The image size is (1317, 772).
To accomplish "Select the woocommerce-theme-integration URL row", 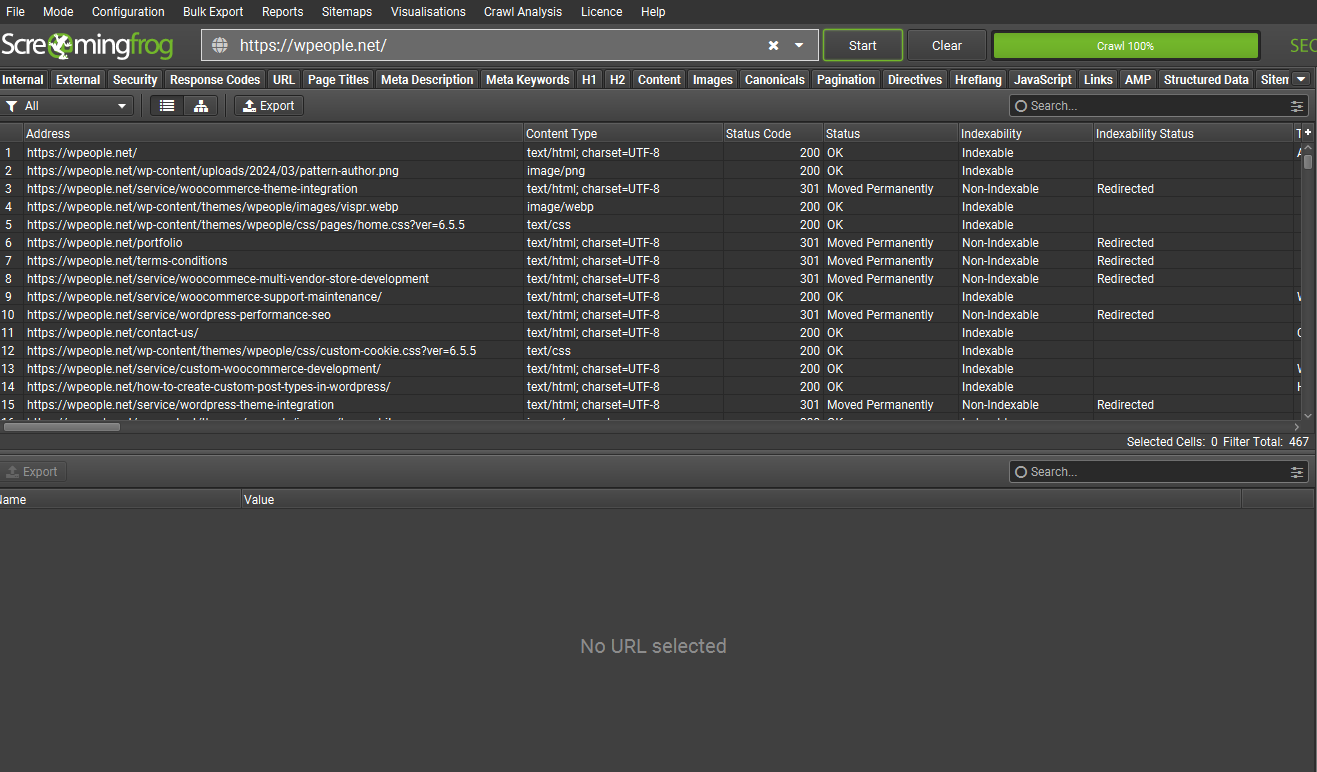I will 650,189.
